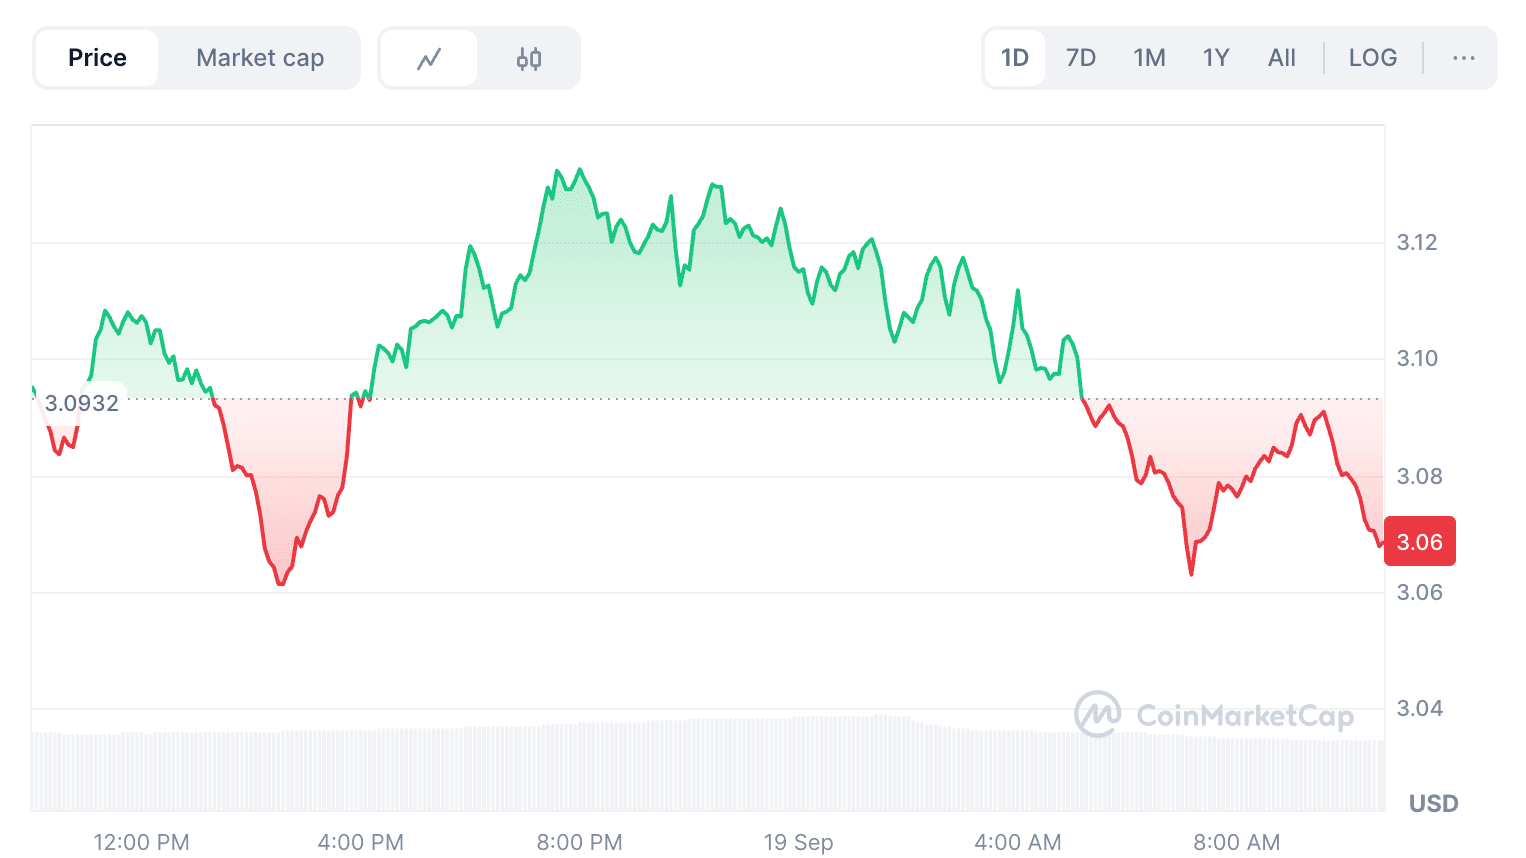Toggle the line chart display mode
This screenshot has height=858, width=1526.
point(429,57)
